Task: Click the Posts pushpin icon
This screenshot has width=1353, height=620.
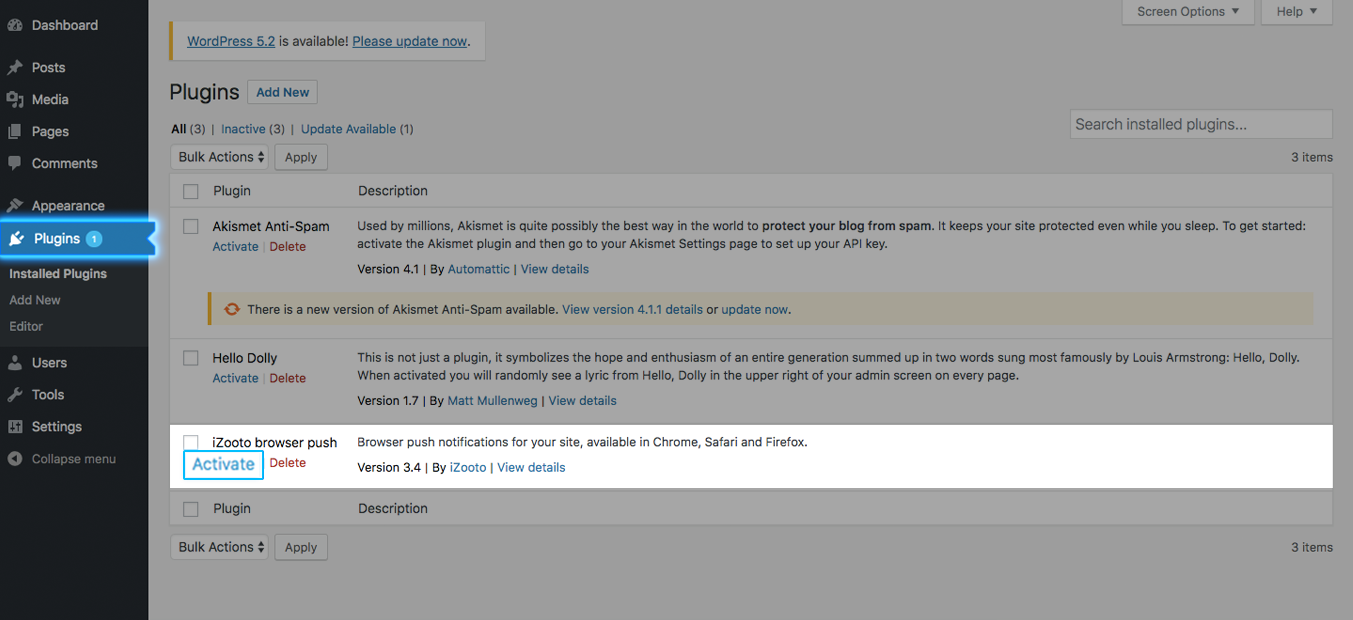Action: pos(15,68)
